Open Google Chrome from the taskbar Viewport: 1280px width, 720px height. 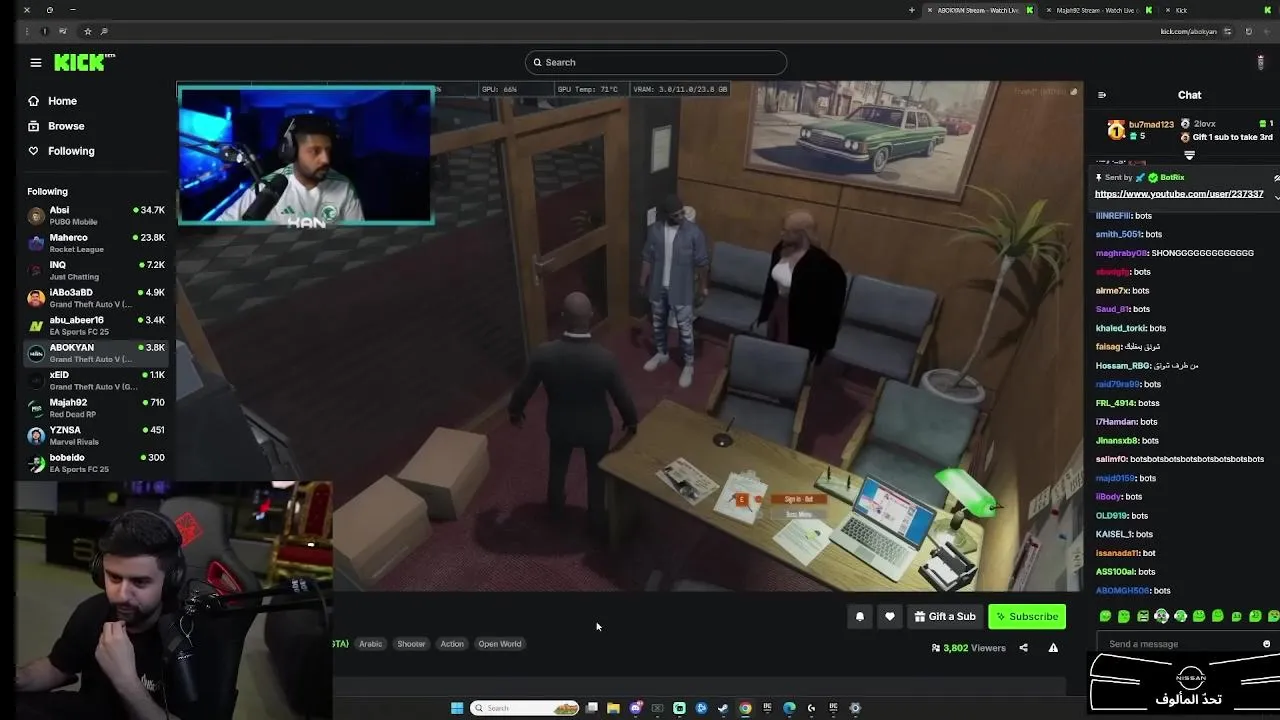[745, 708]
